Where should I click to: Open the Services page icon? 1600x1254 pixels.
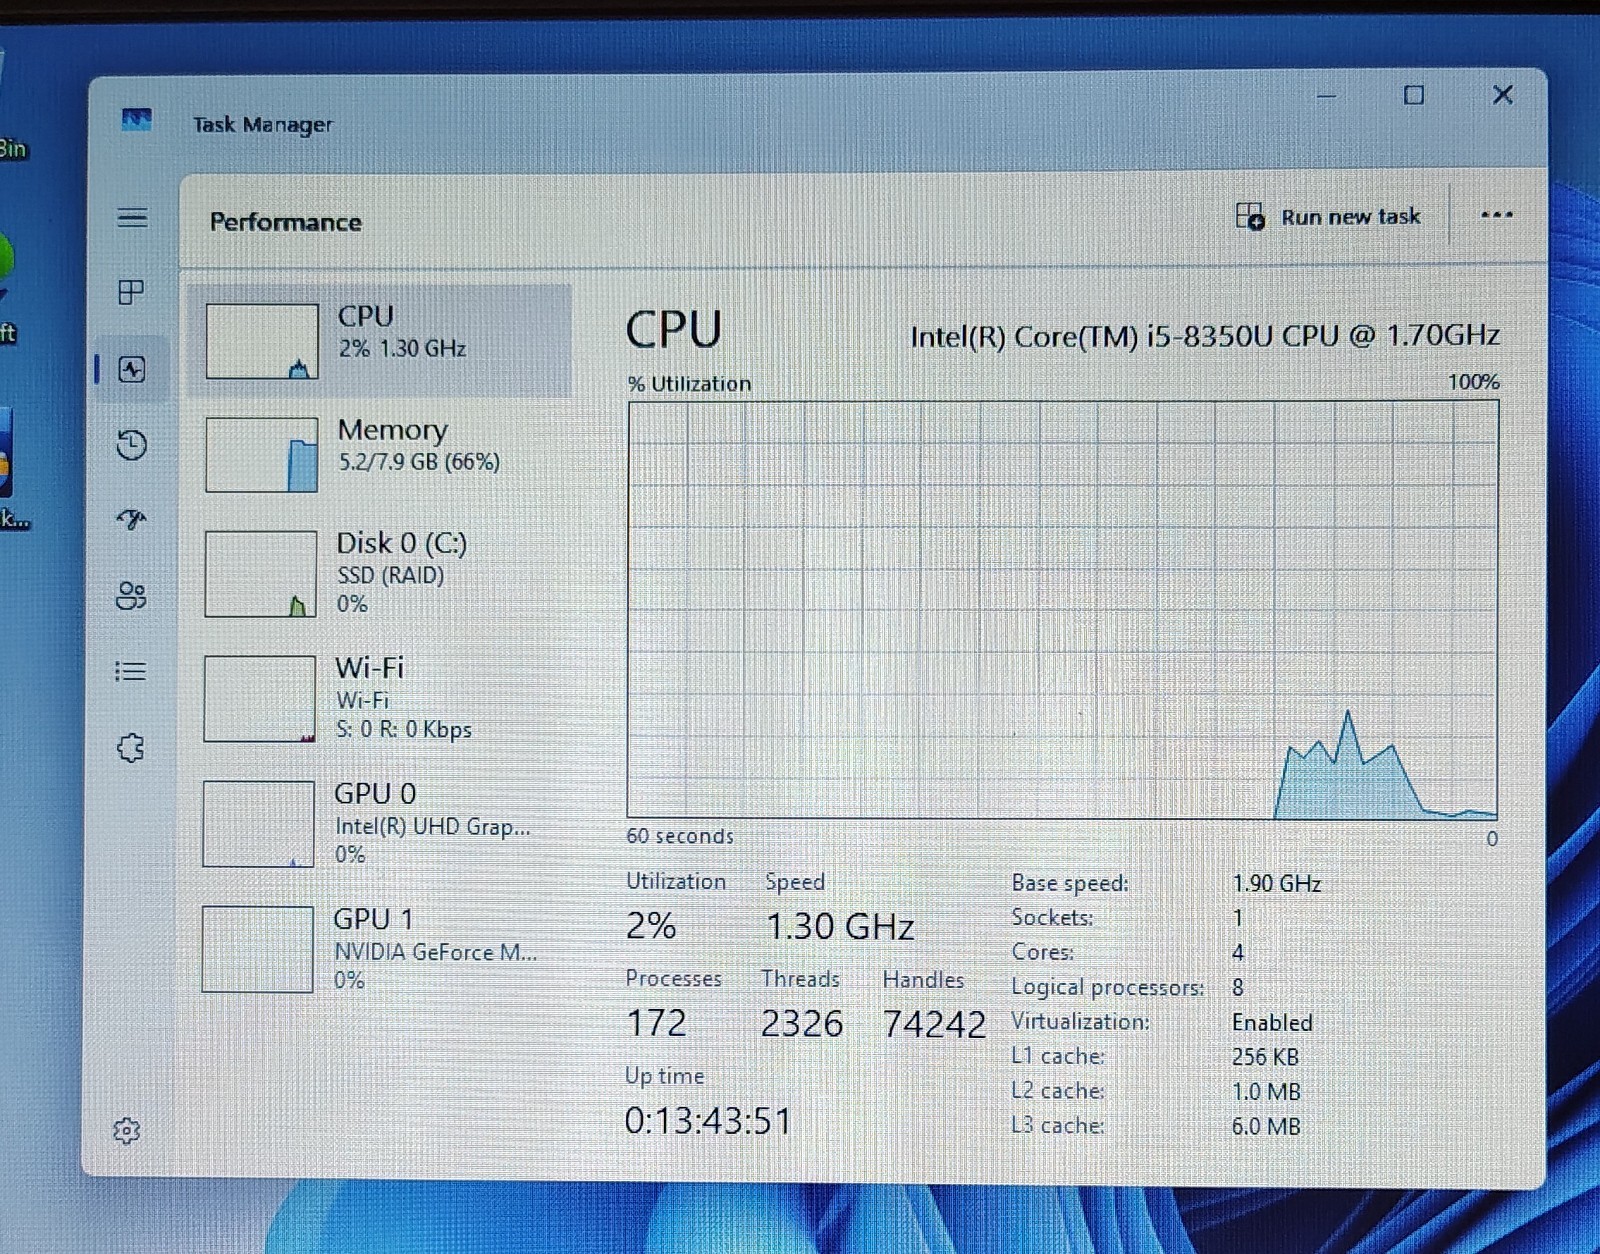coord(130,747)
